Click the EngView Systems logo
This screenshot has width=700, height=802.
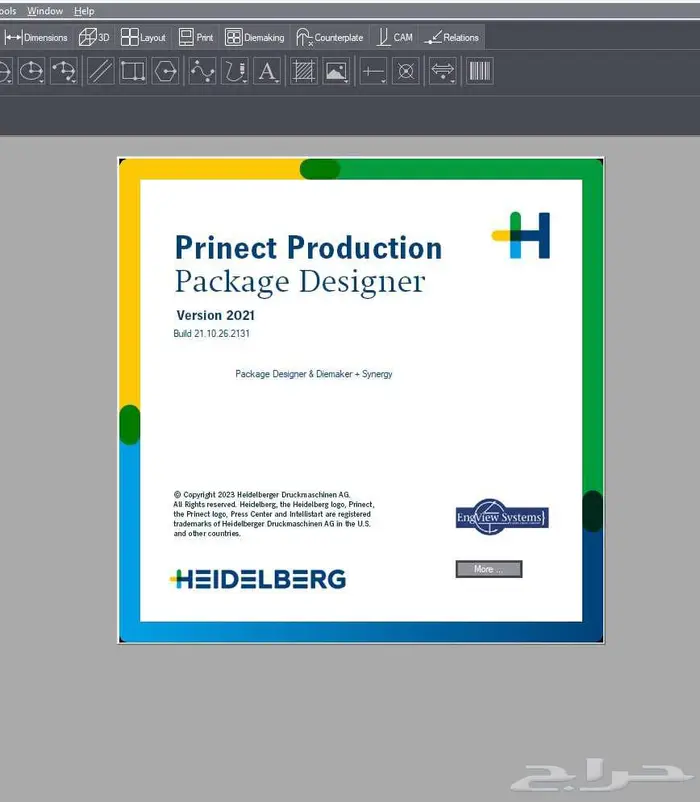point(501,518)
